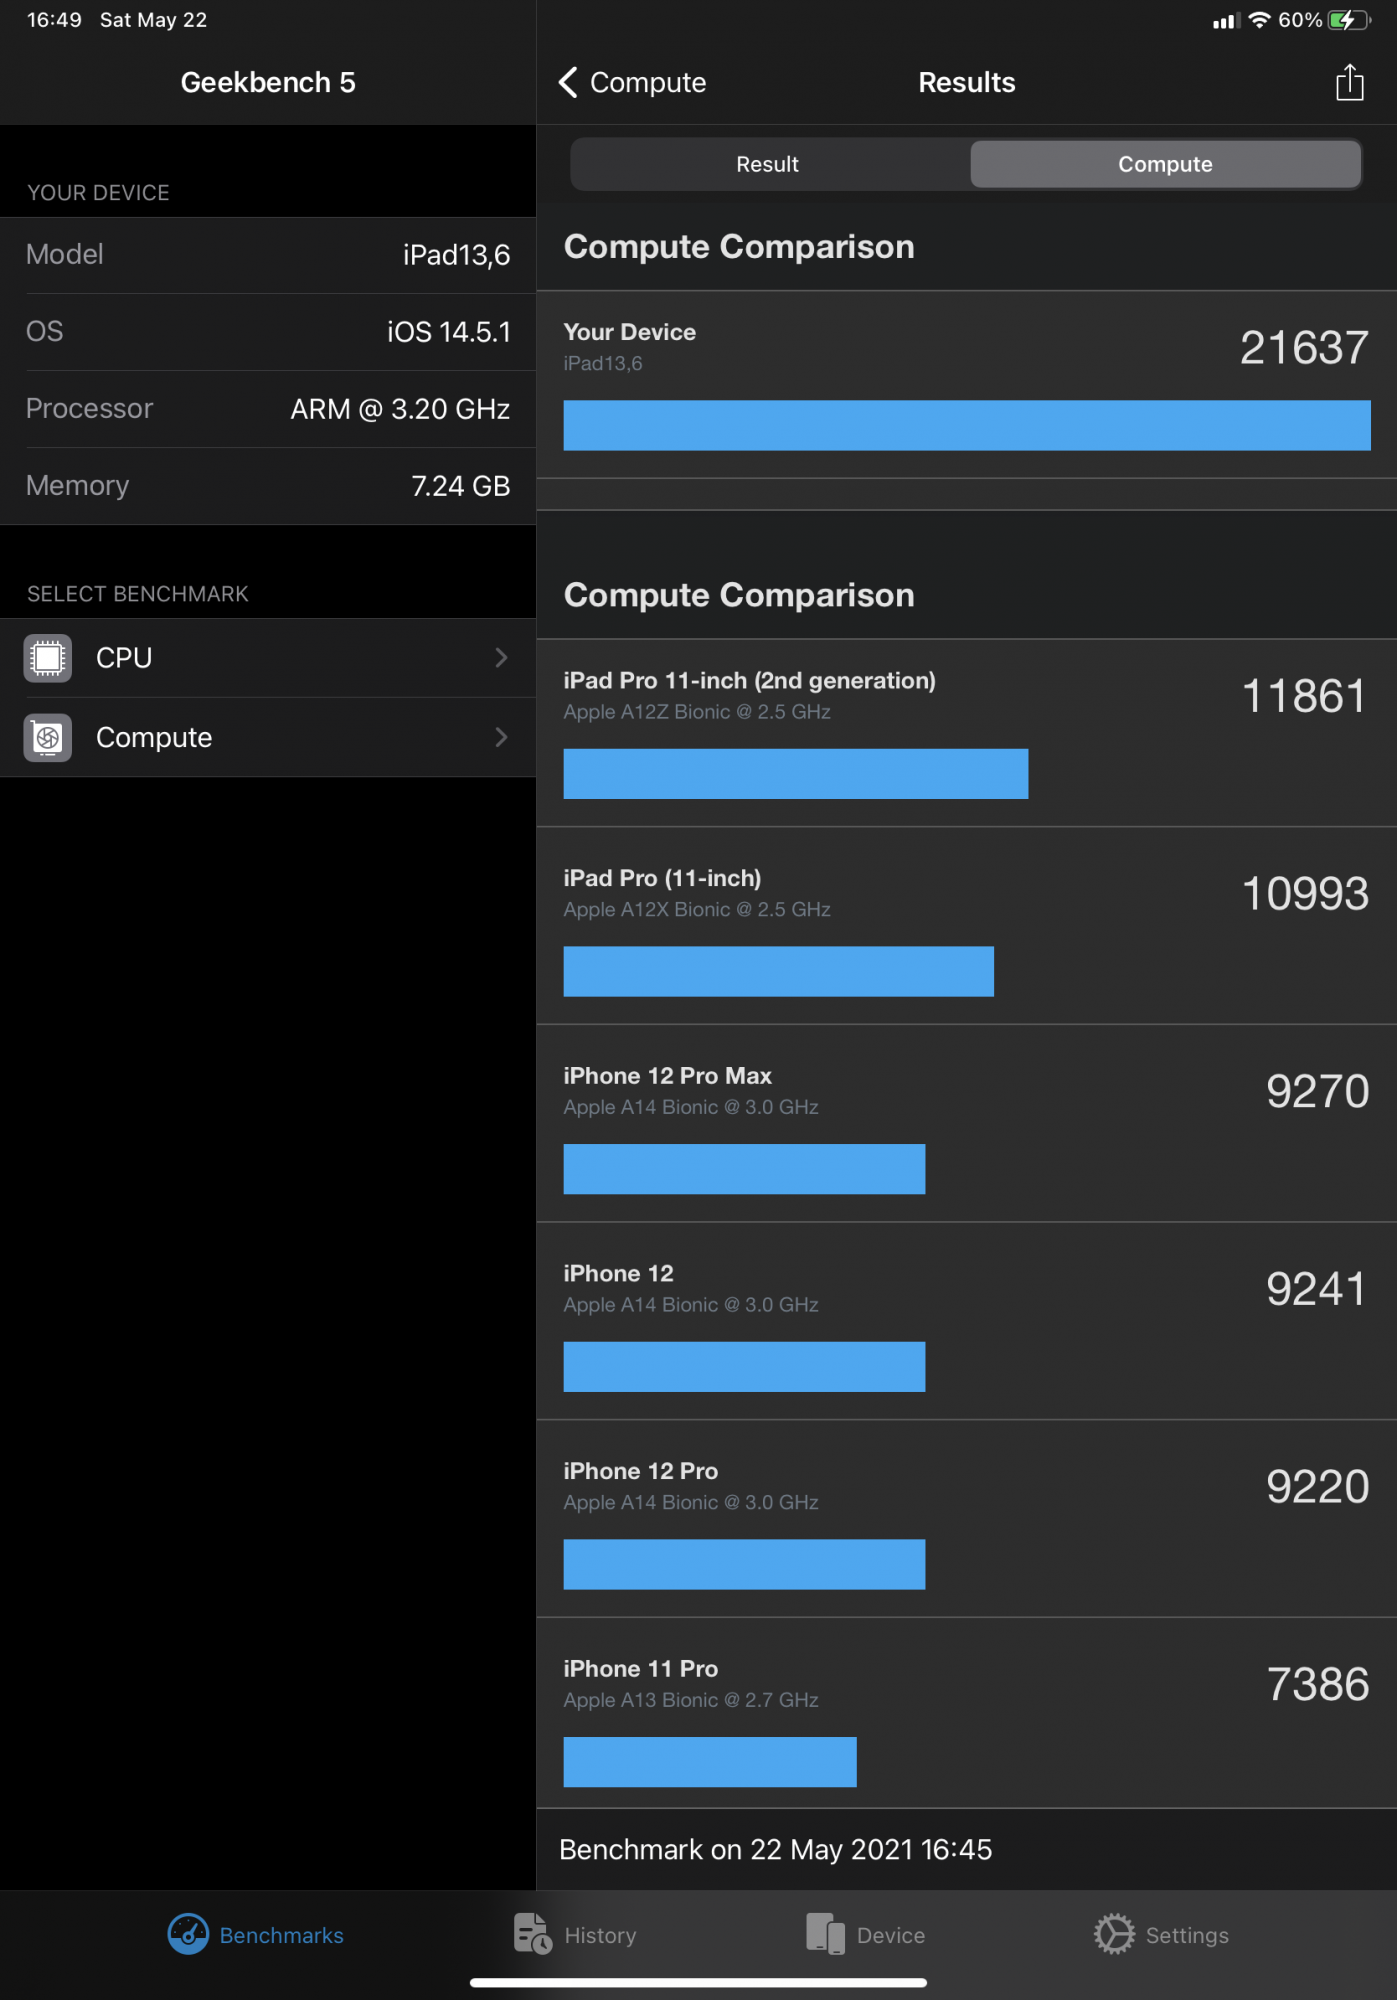
Task: Check battery charging indicator in status bar
Action: click(1348, 20)
